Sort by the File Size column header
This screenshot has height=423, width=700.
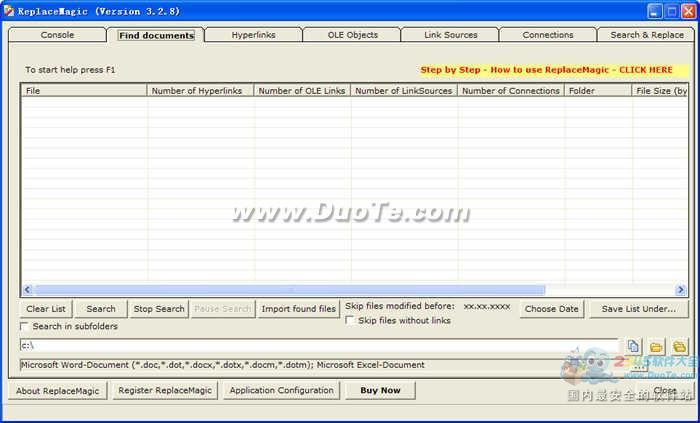(660, 91)
